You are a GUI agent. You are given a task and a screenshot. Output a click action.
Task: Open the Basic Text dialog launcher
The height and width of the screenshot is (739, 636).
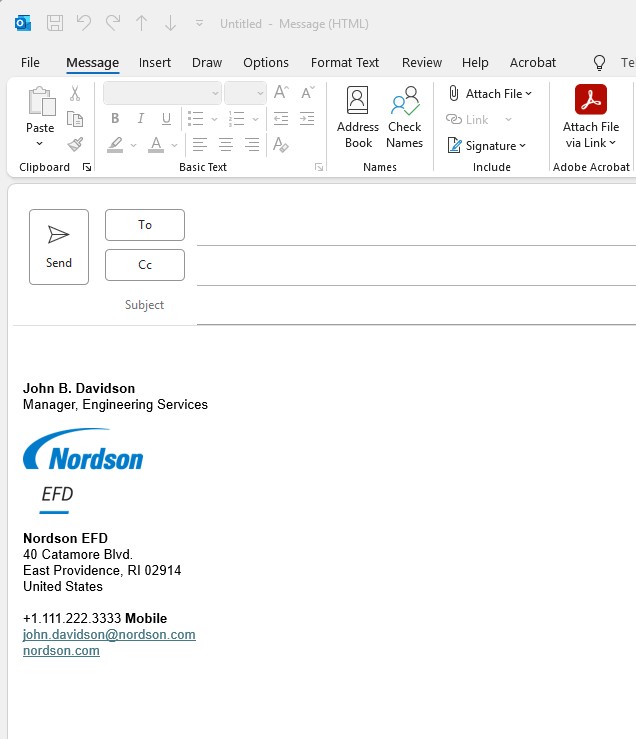click(x=319, y=167)
